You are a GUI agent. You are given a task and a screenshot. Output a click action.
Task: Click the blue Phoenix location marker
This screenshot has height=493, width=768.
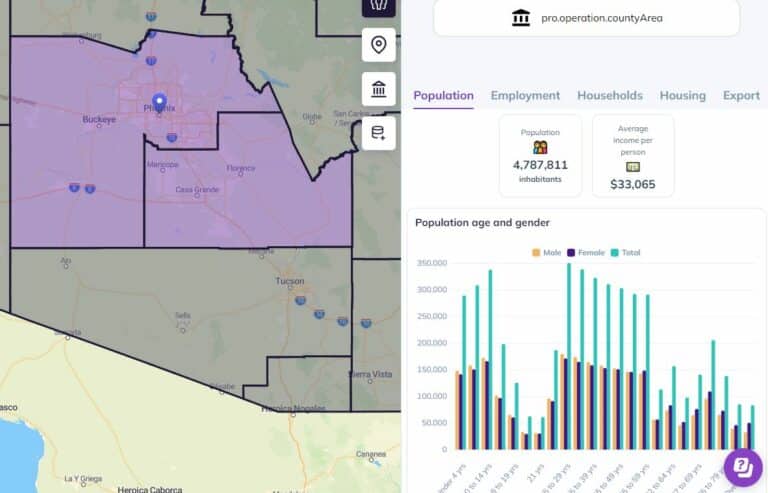pos(159,103)
